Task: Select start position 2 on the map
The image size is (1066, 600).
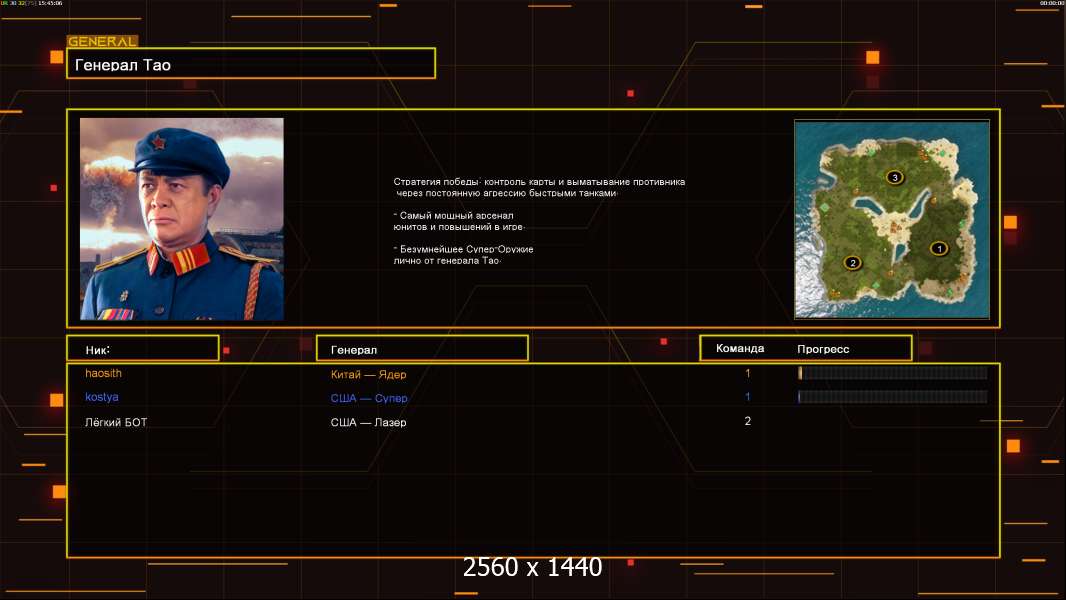Action: pyautogui.click(x=853, y=263)
